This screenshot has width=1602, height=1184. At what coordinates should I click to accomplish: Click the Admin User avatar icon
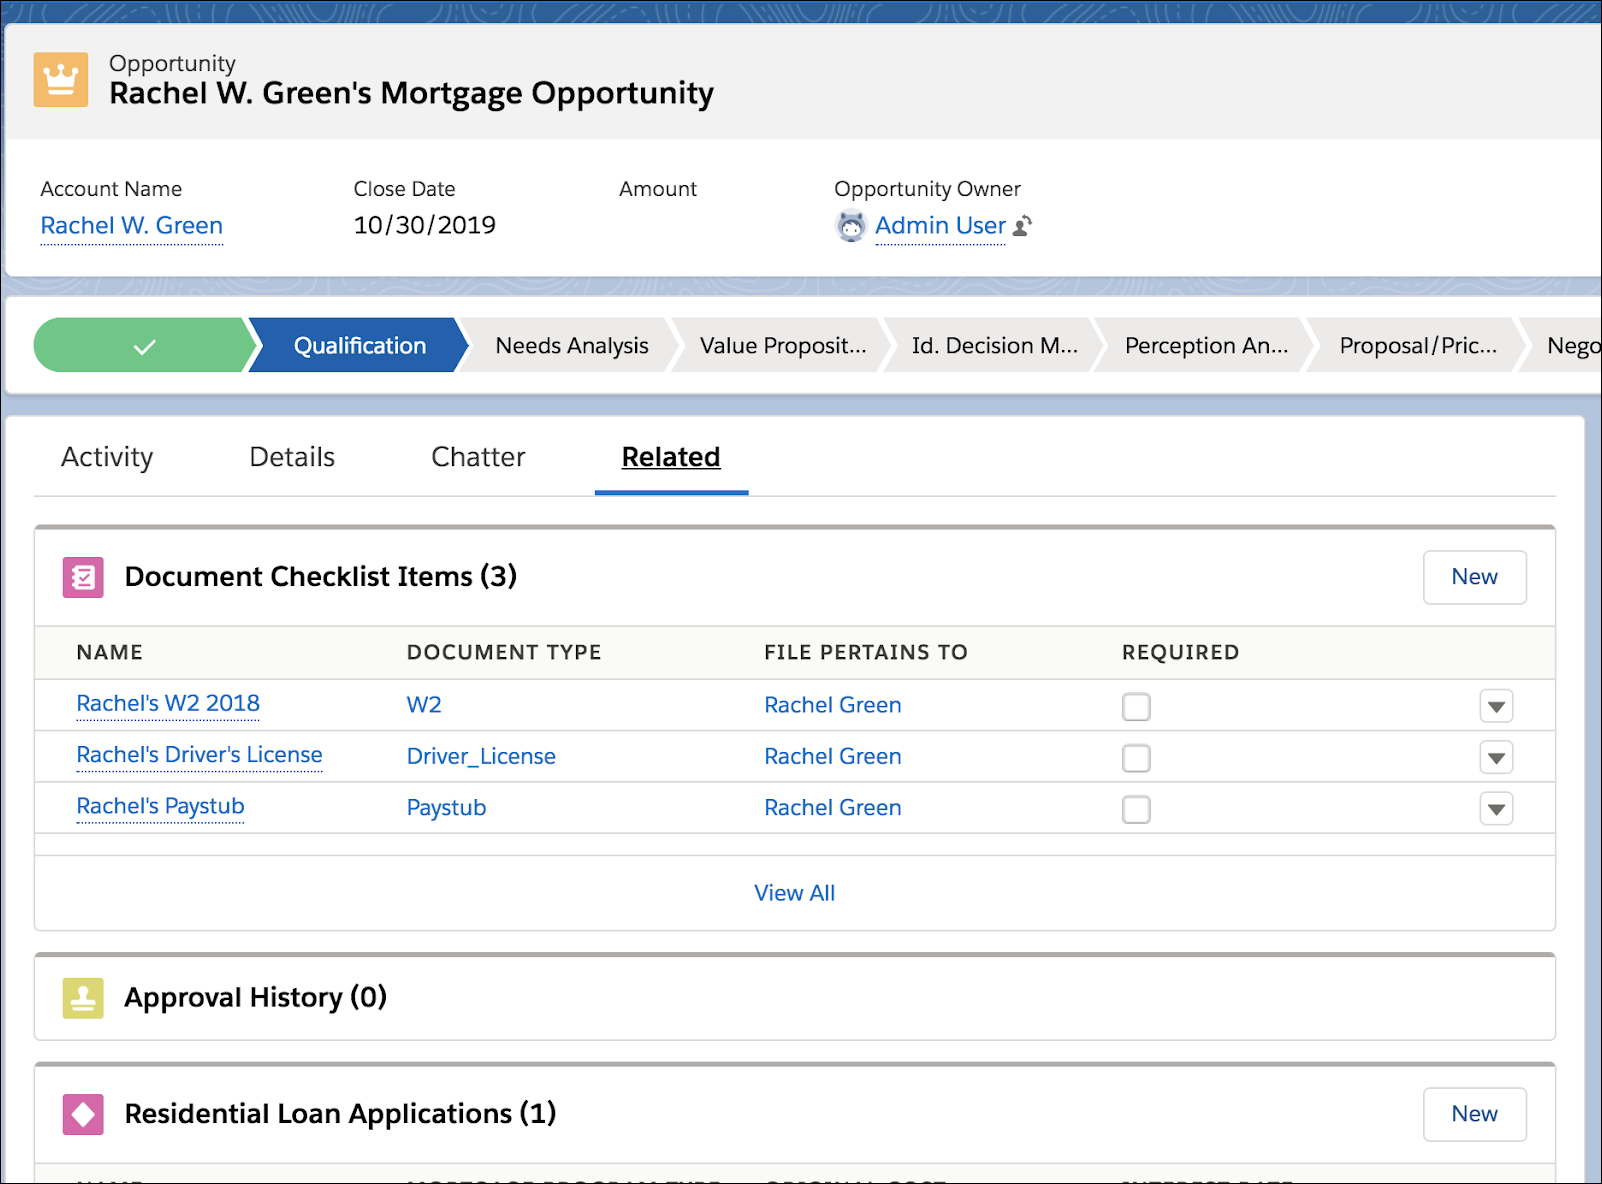(x=851, y=227)
